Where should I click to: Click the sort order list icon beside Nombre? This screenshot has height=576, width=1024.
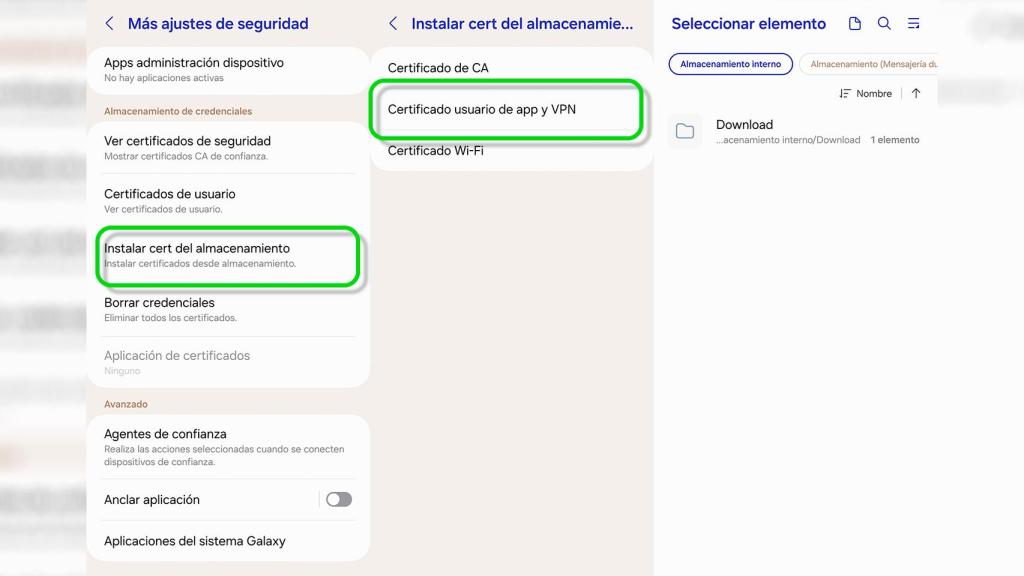[x=846, y=93]
